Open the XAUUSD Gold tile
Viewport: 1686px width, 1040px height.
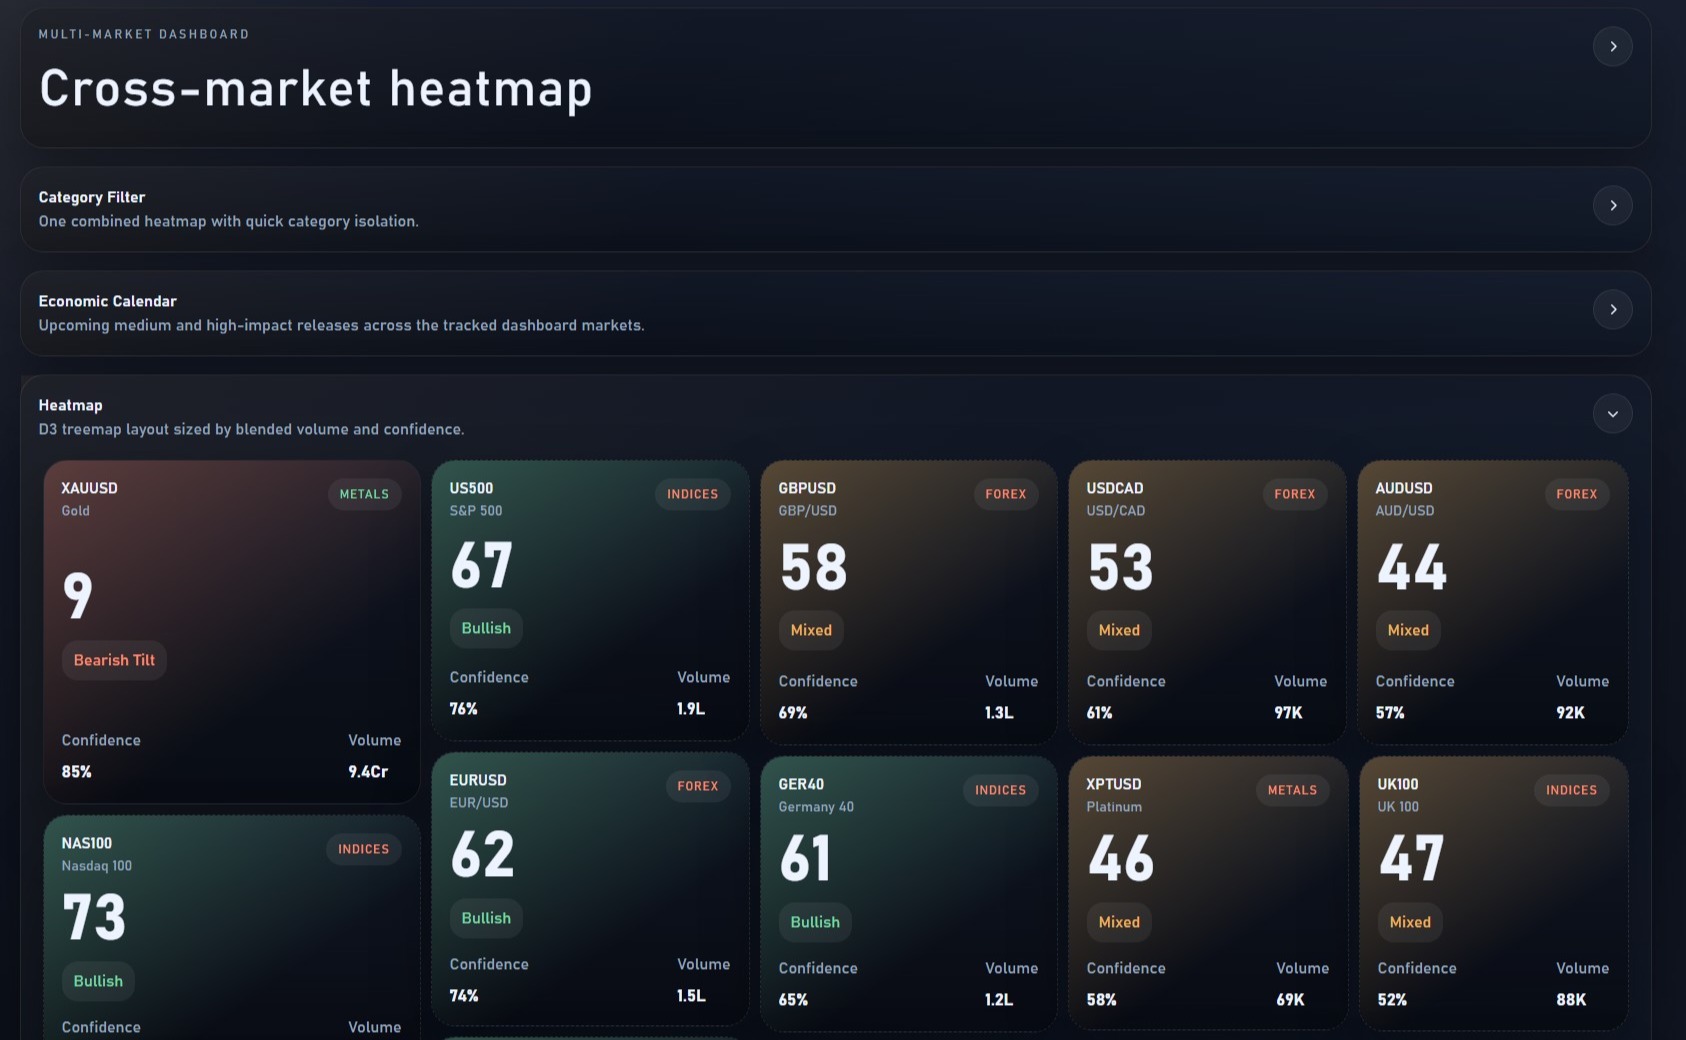coord(232,632)
